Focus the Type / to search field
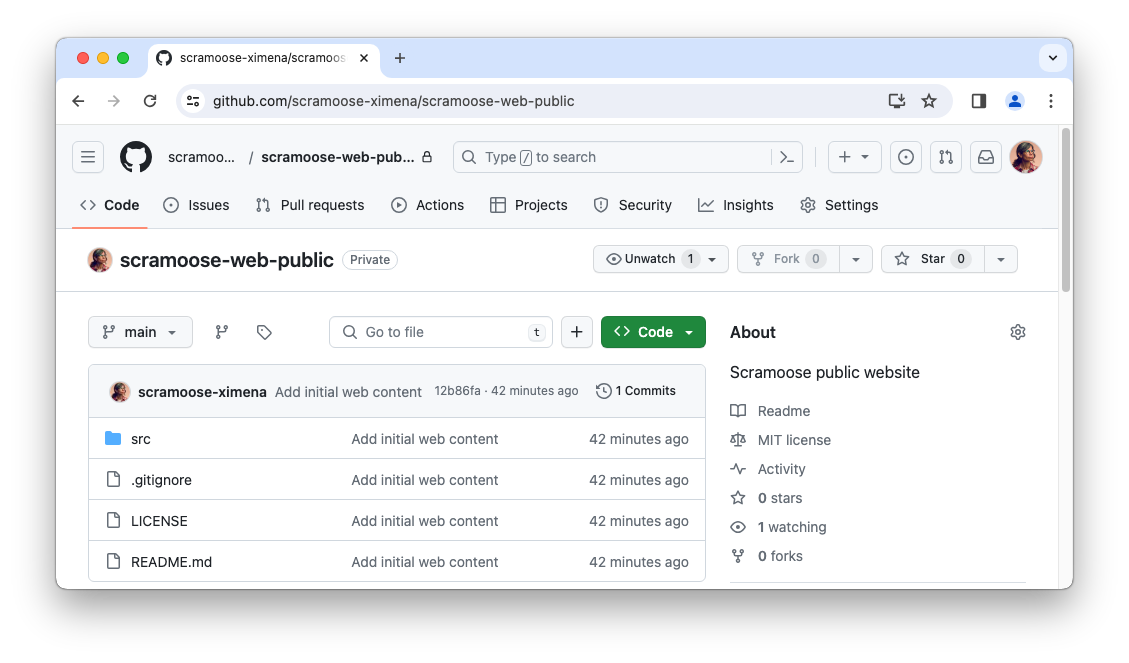1129x663 pixels. [x=612, y=157]
